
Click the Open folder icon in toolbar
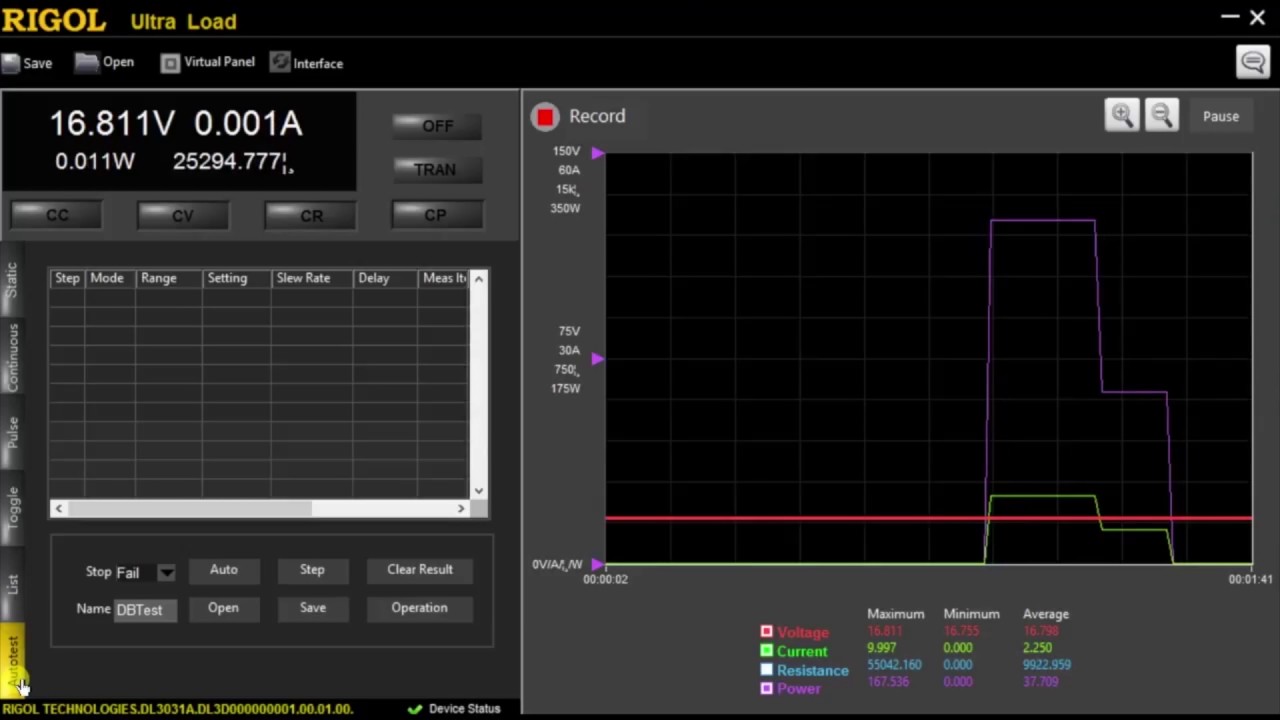[x=87, y=62]
